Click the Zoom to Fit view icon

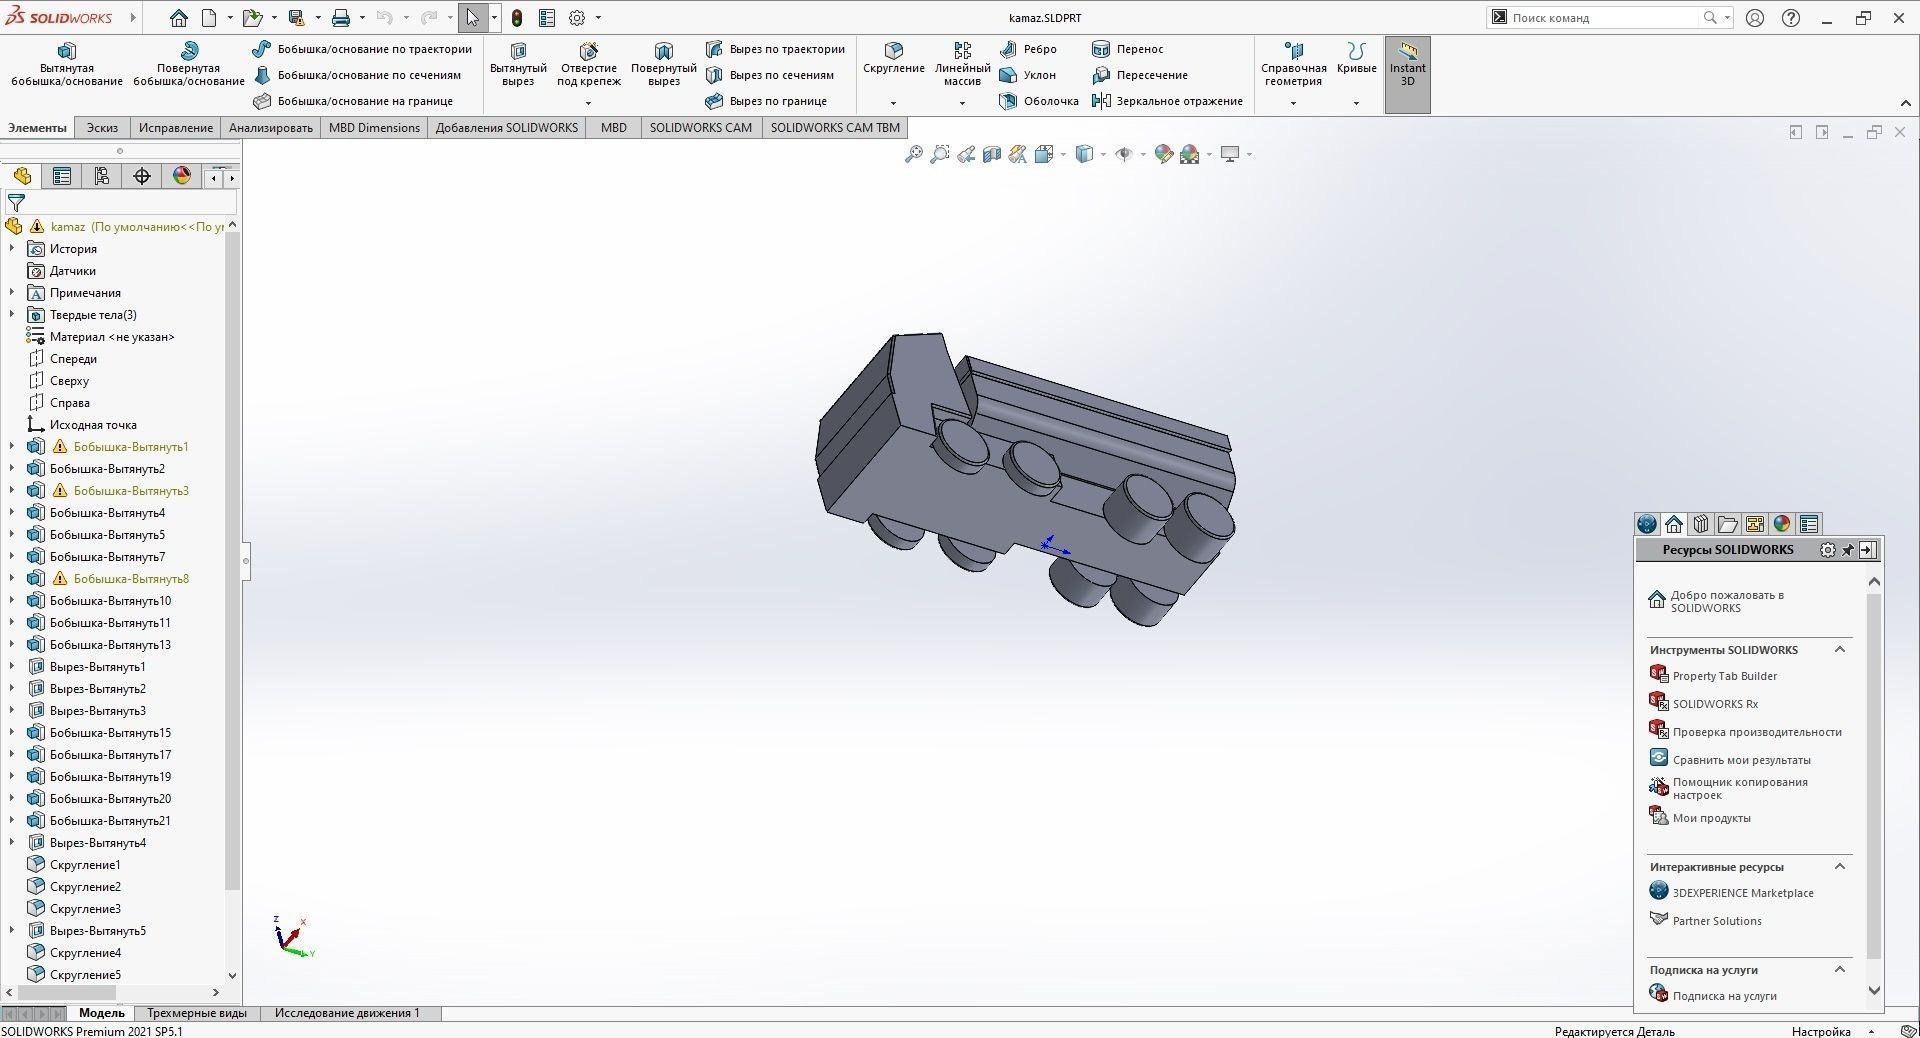click(913, 154)
